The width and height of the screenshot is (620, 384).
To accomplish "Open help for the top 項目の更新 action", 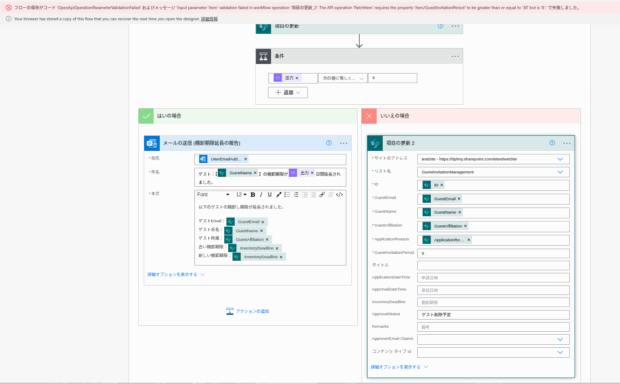I will point(440,26).
